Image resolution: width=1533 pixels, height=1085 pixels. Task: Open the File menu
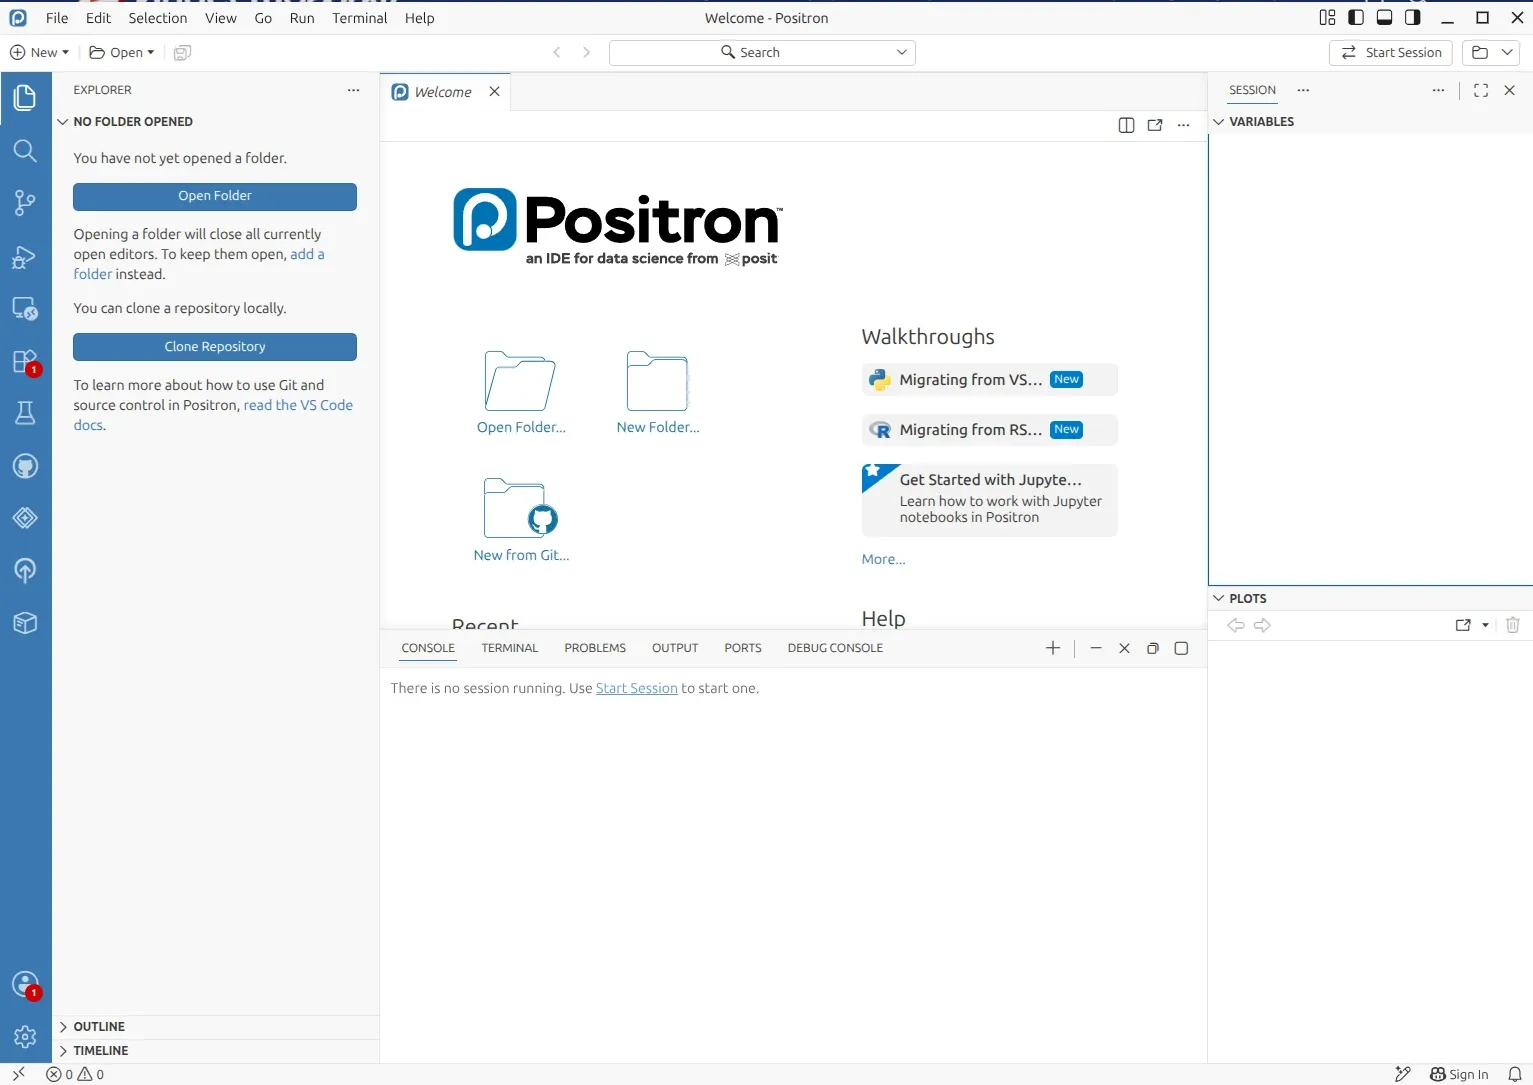tap(57, 18)
